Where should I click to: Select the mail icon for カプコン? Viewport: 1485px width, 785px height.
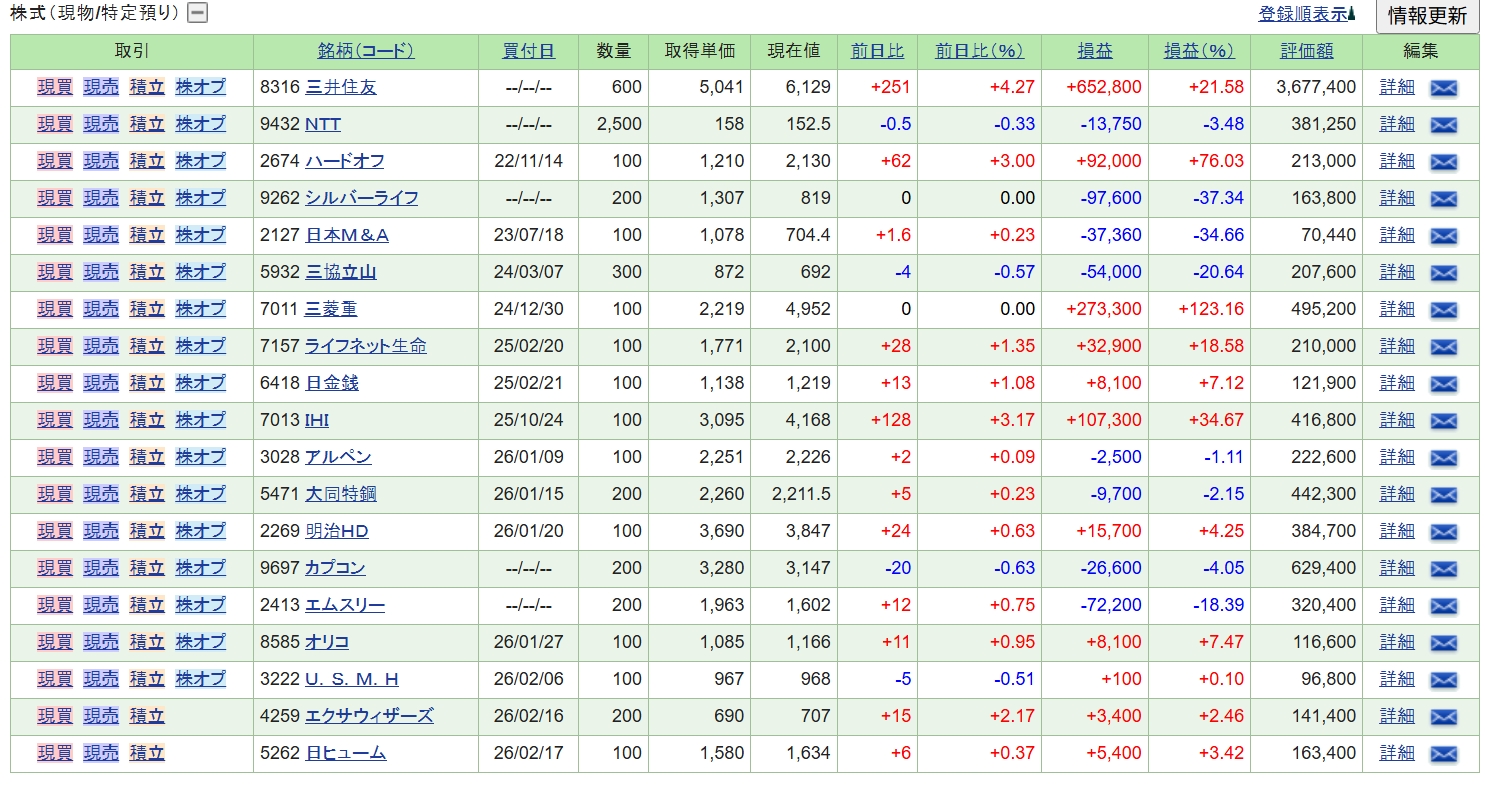click(x=1443, y=569)
